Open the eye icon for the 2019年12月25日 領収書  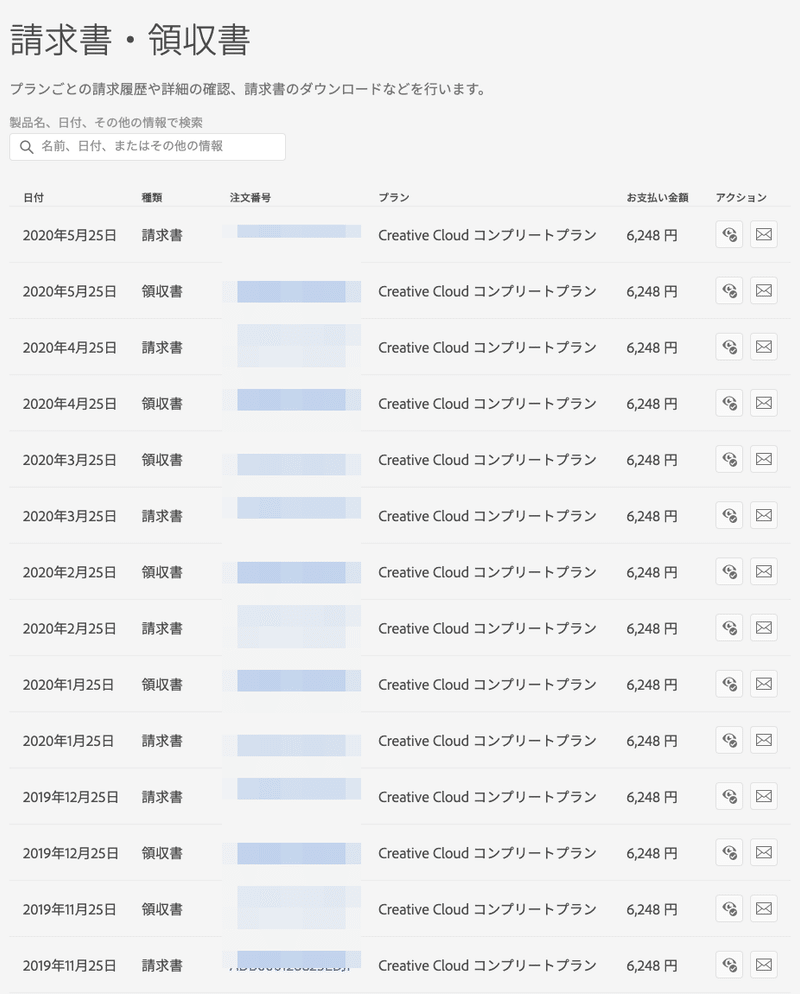(x=728, y=852)
